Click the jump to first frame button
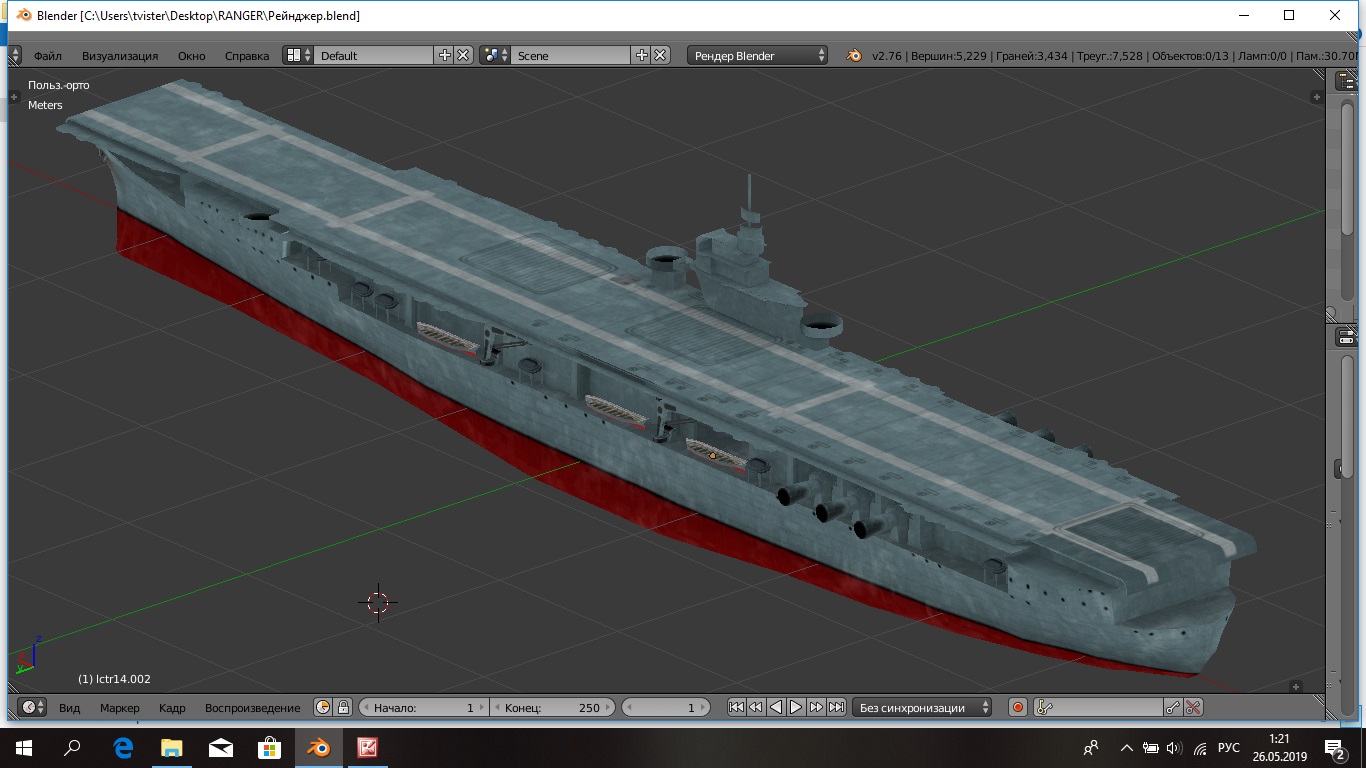The image size is (1366, 768). point(736,707)
